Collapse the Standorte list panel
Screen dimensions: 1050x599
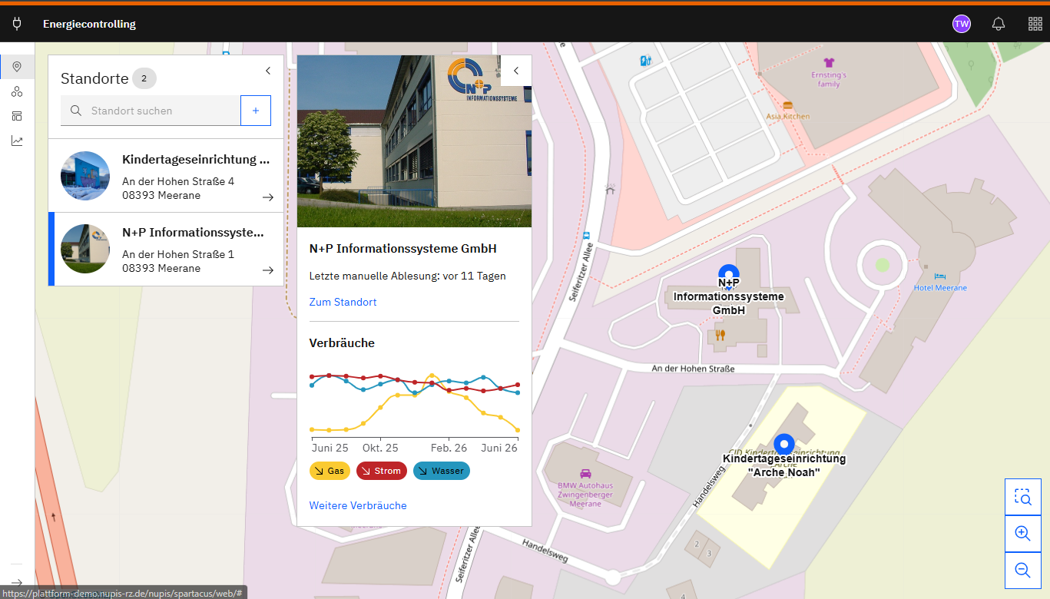tap(268, 71)
